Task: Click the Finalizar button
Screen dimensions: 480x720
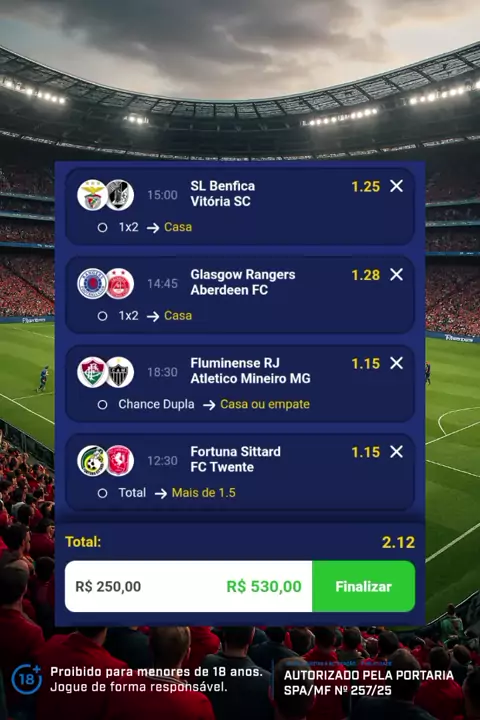Action: point(363,586)
